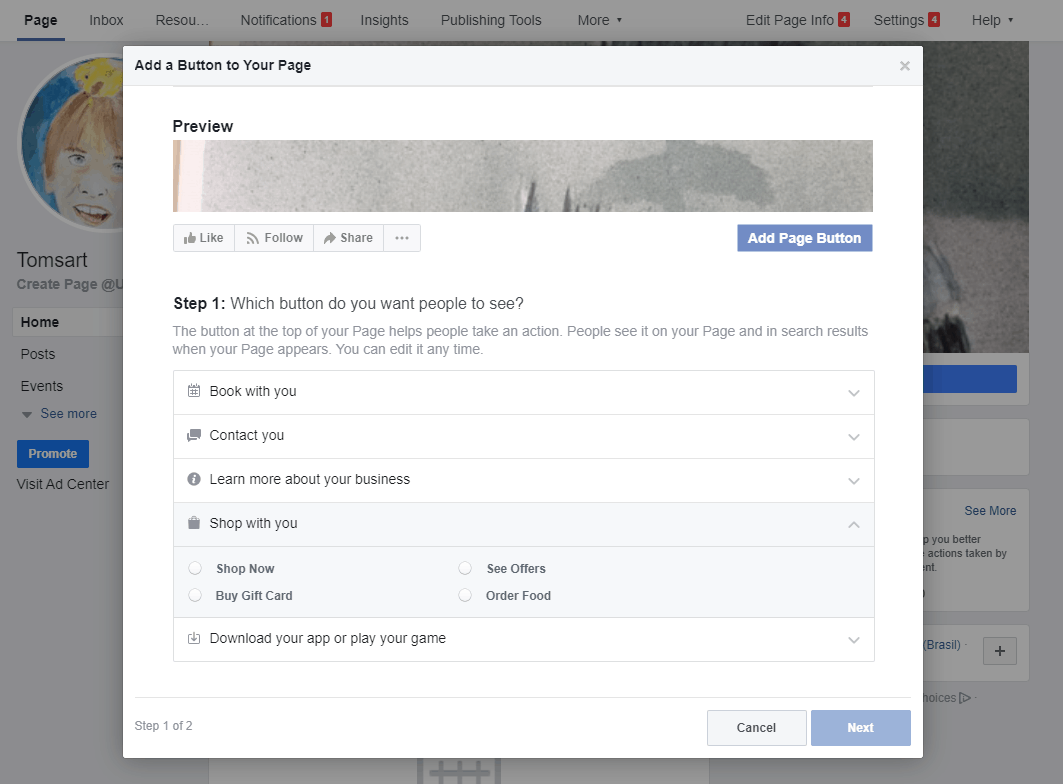The height and width of the screenshot is (784, 1063).
Task: Select the Shop Now radio option
Action: click(195, 568)
